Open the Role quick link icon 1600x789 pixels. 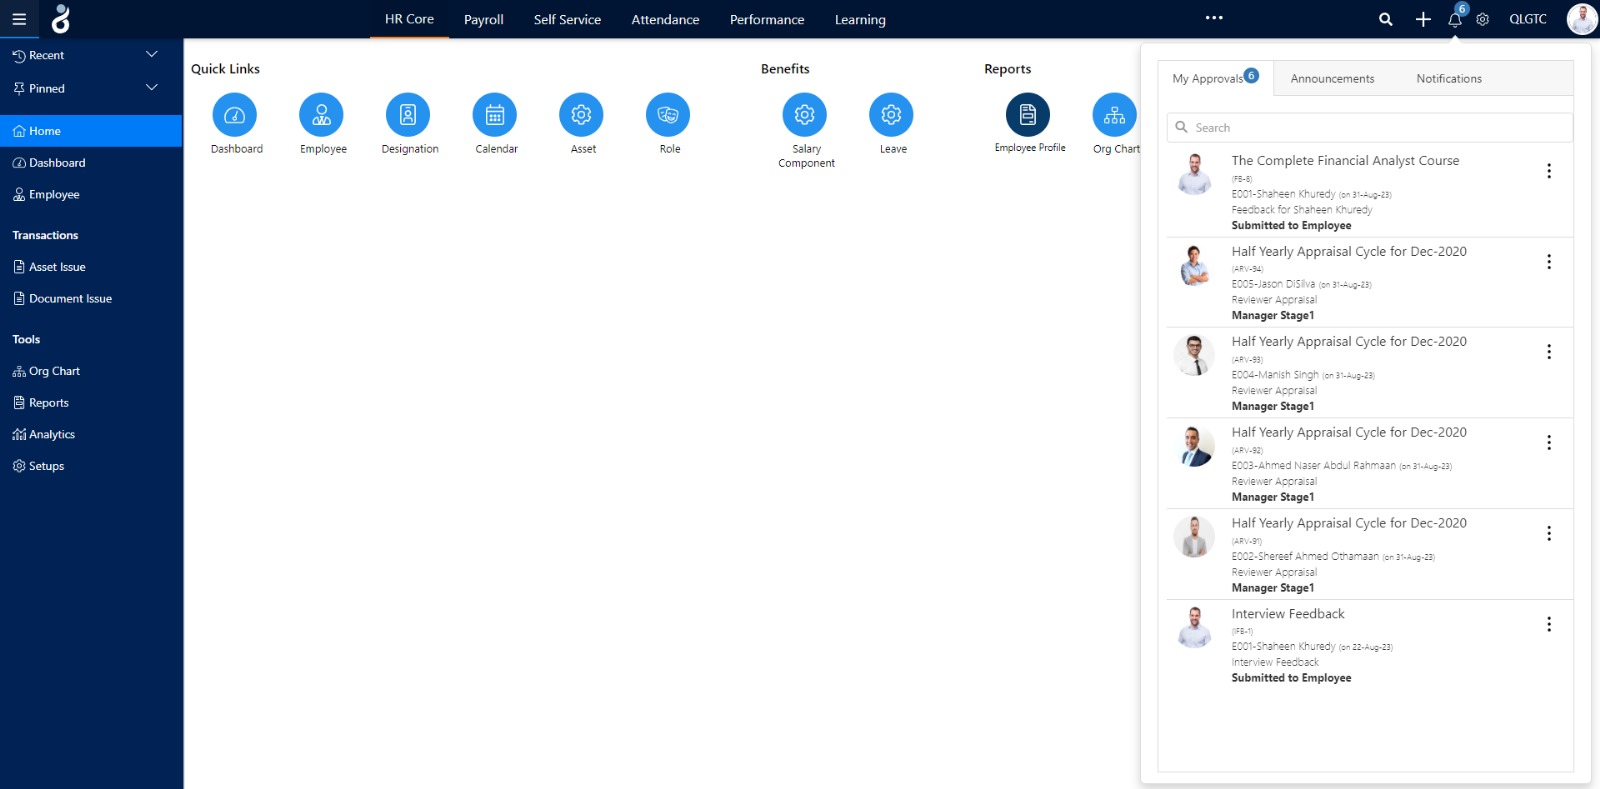pyautogui.click(x=668, y=115)
